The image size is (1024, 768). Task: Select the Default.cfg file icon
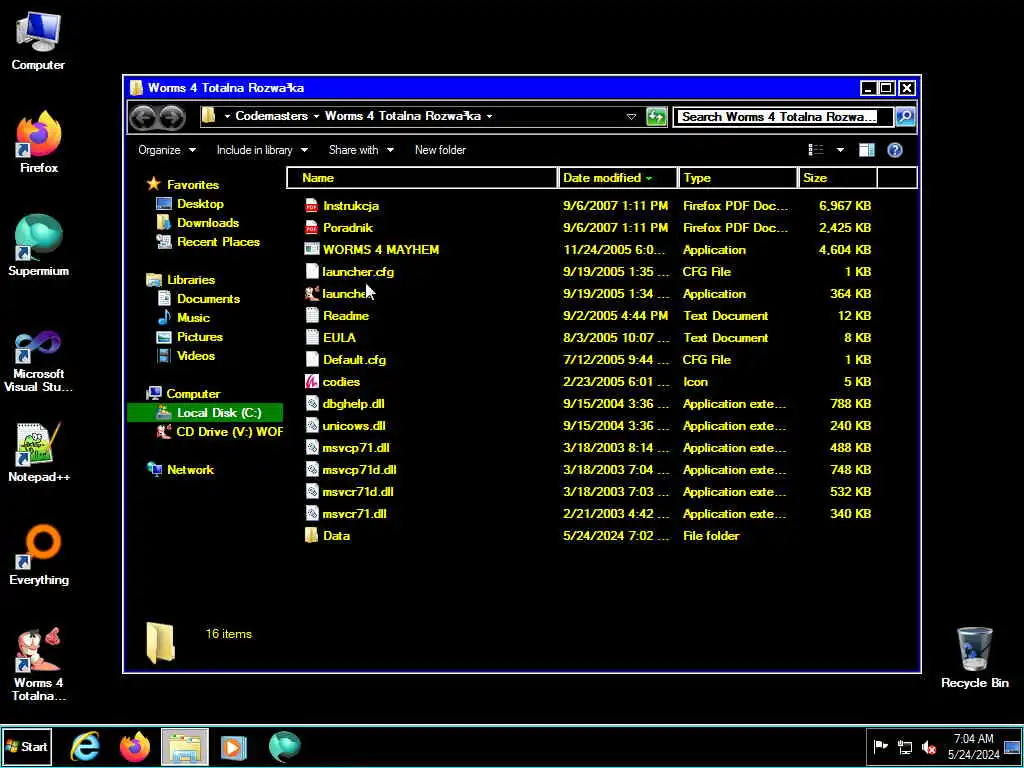312,360
